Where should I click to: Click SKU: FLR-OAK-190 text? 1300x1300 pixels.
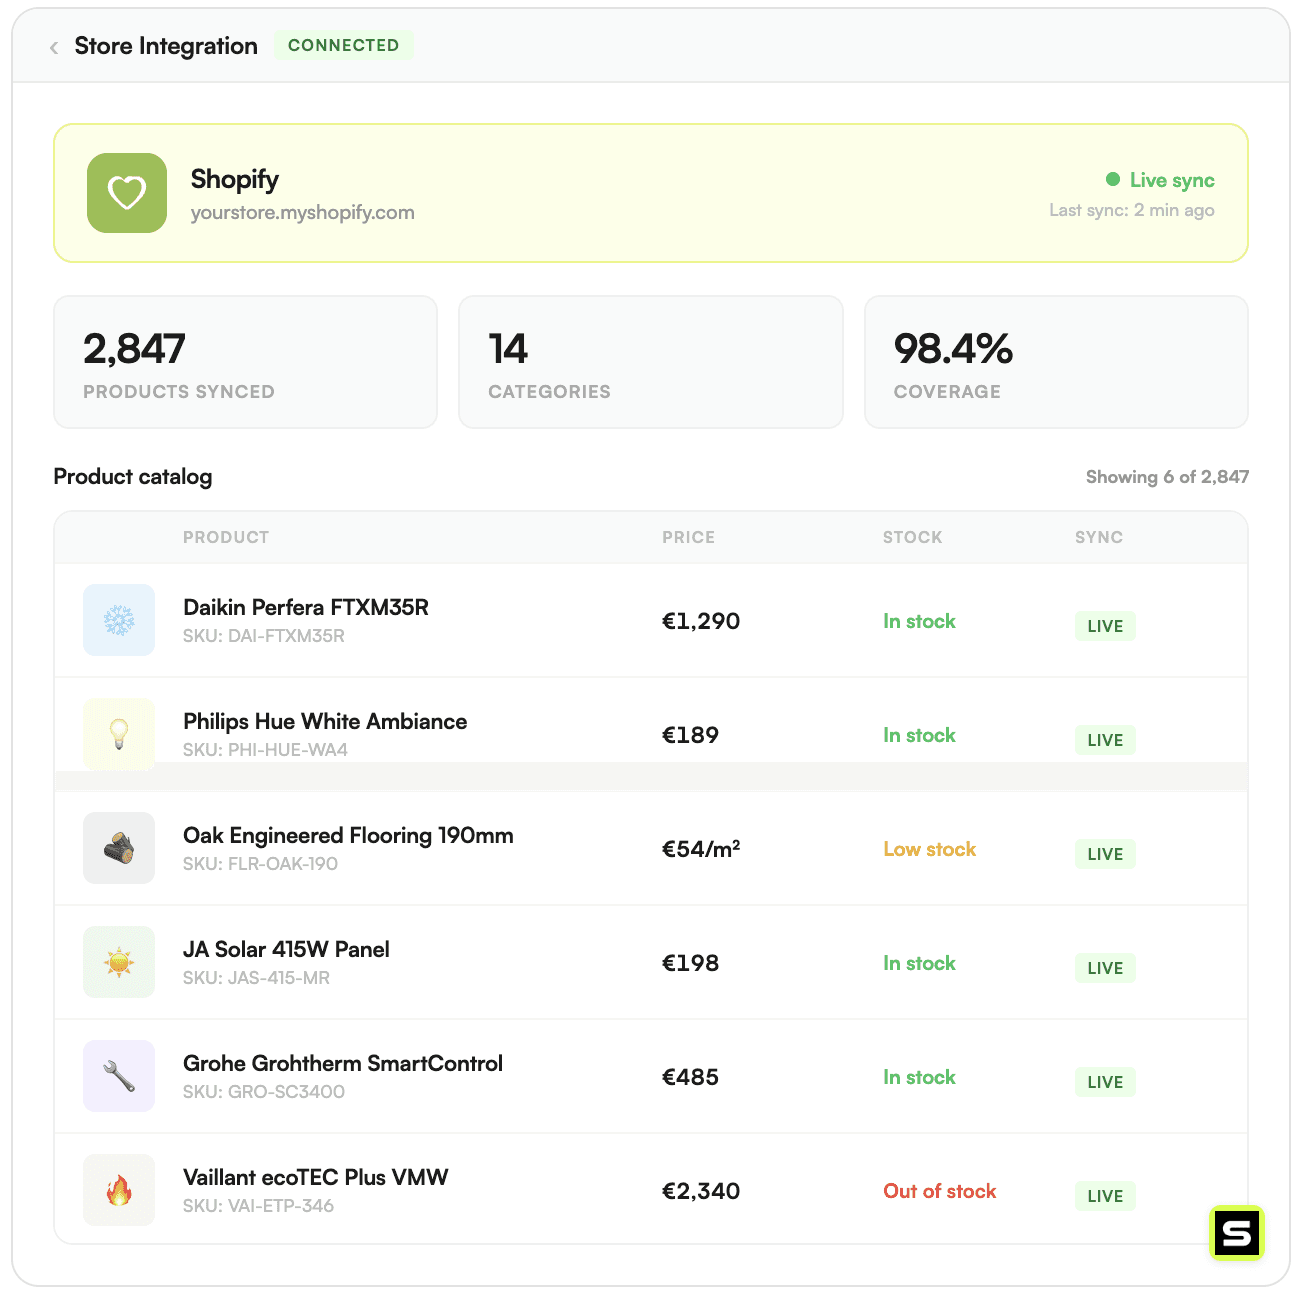click(260, 864)
